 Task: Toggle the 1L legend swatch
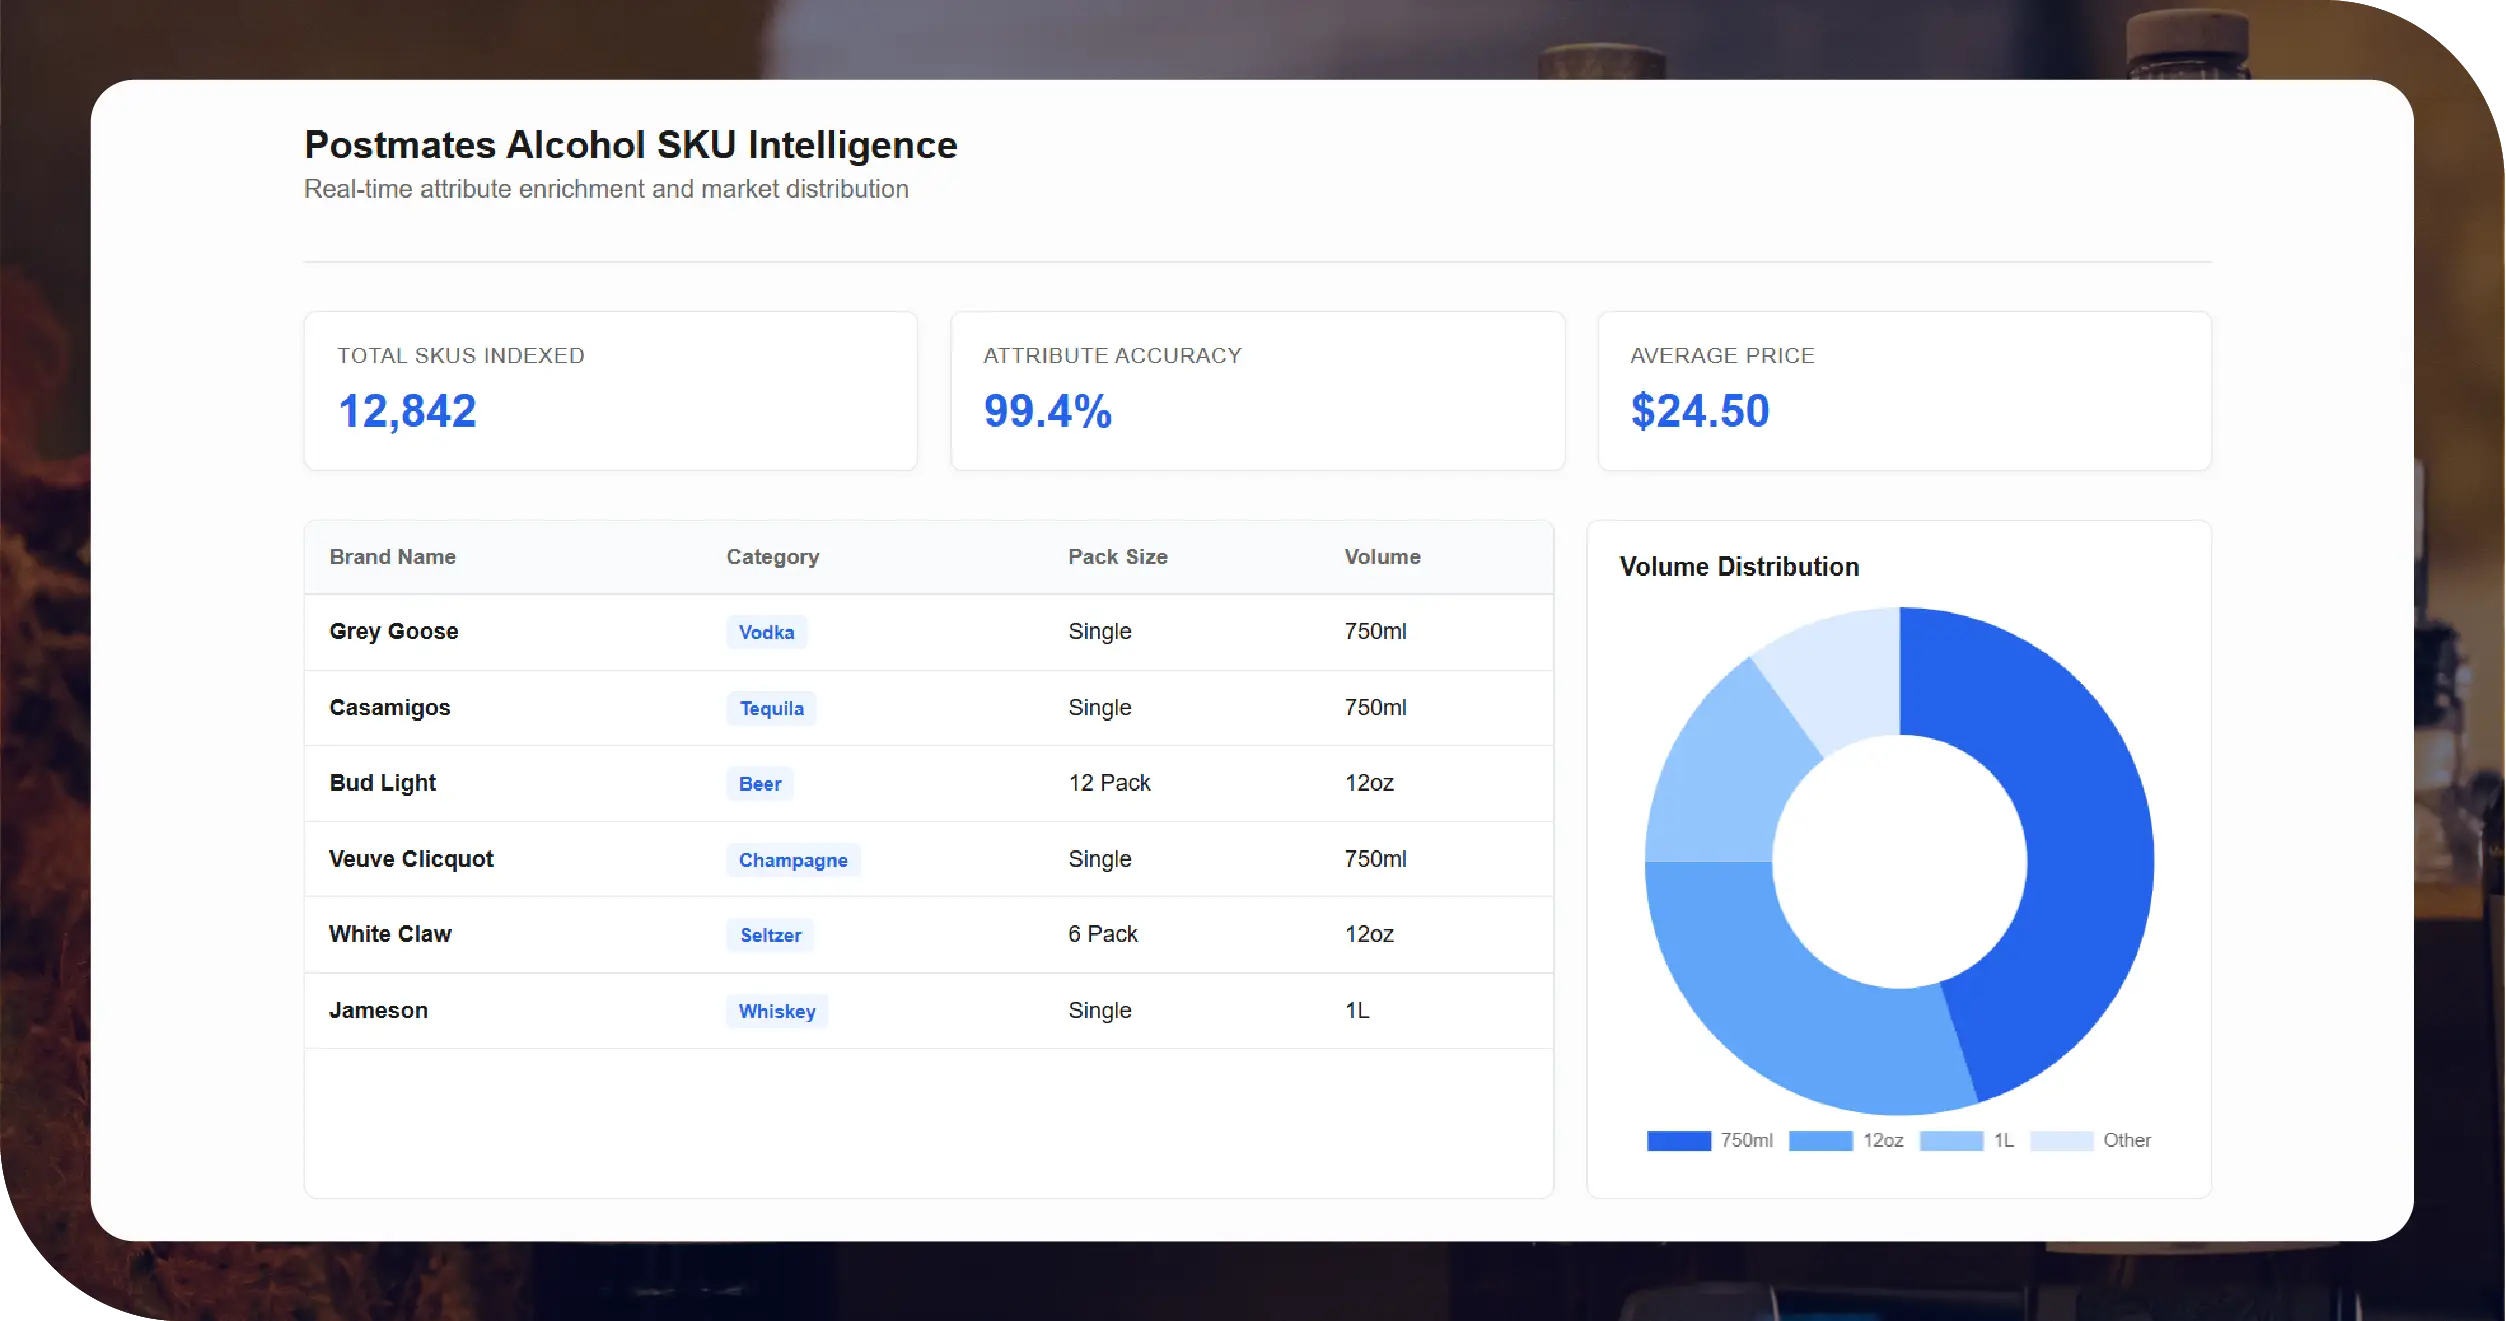(x=1951, y=1141)
